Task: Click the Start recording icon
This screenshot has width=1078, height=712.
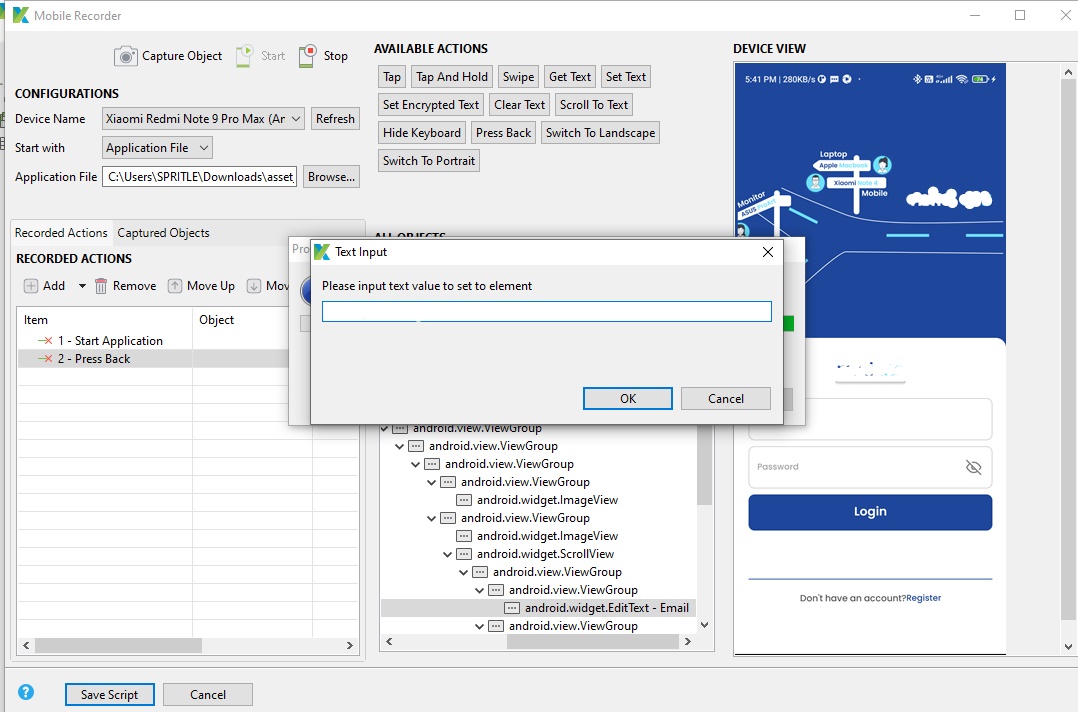Action: click(244, 56)
